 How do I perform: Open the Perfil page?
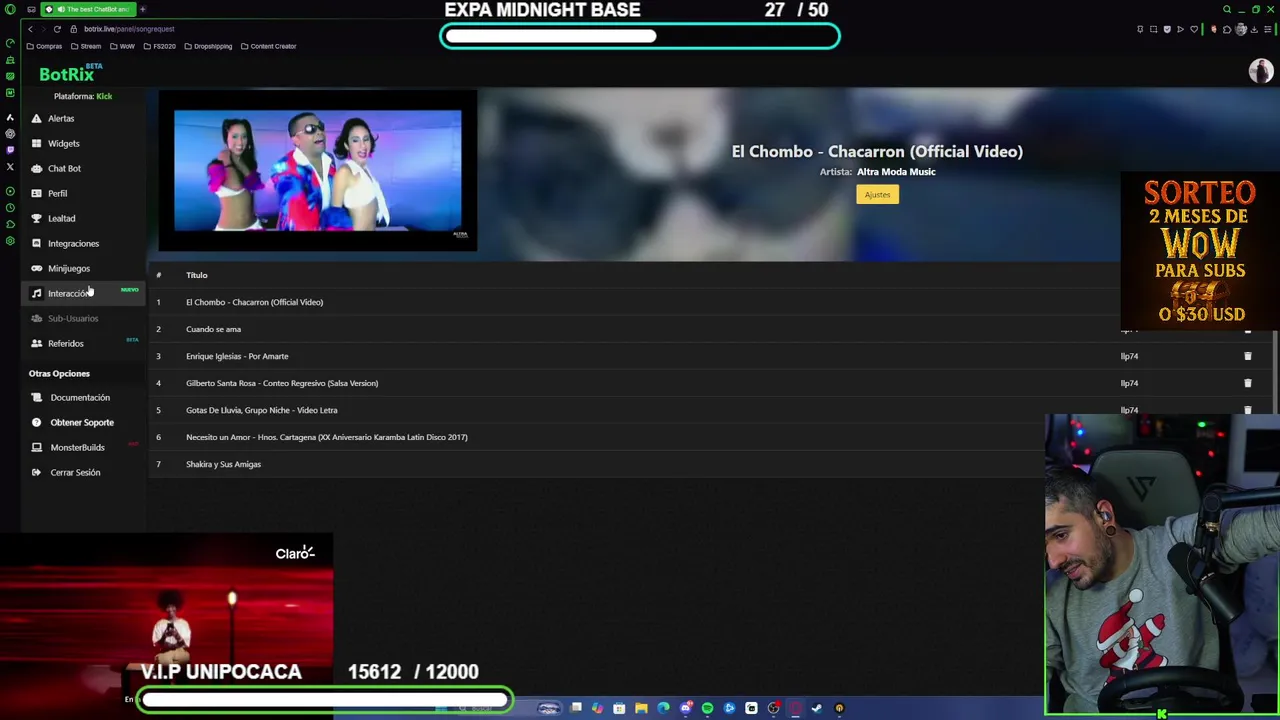point(57,193)
